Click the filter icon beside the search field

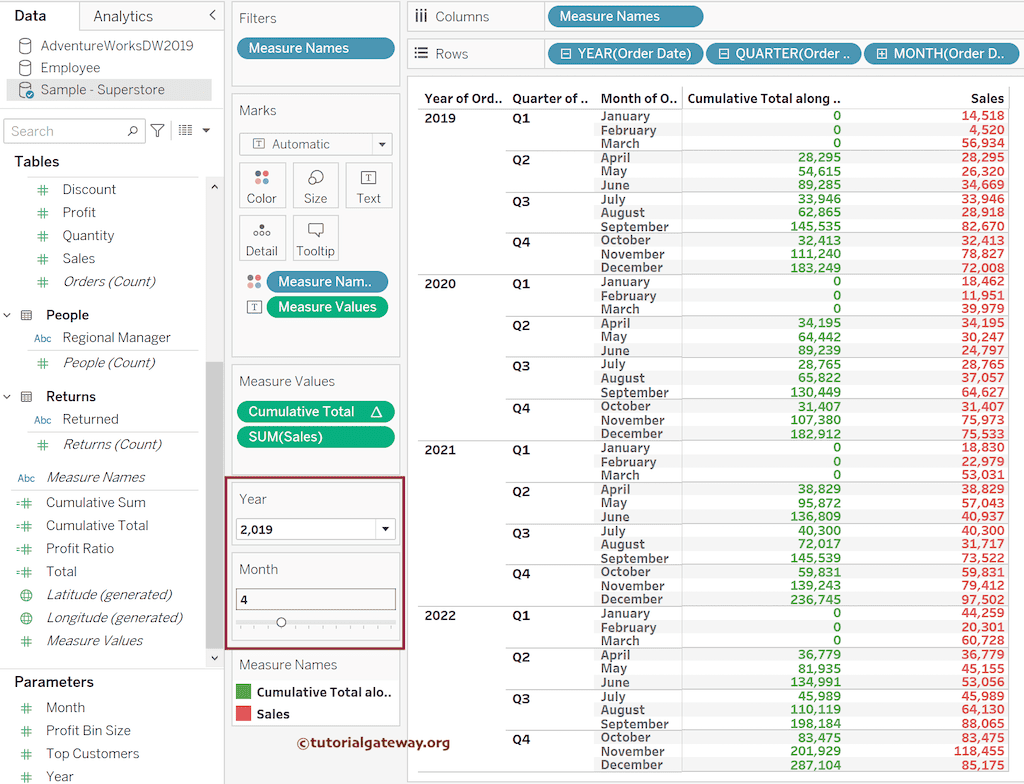coord(157,130)
